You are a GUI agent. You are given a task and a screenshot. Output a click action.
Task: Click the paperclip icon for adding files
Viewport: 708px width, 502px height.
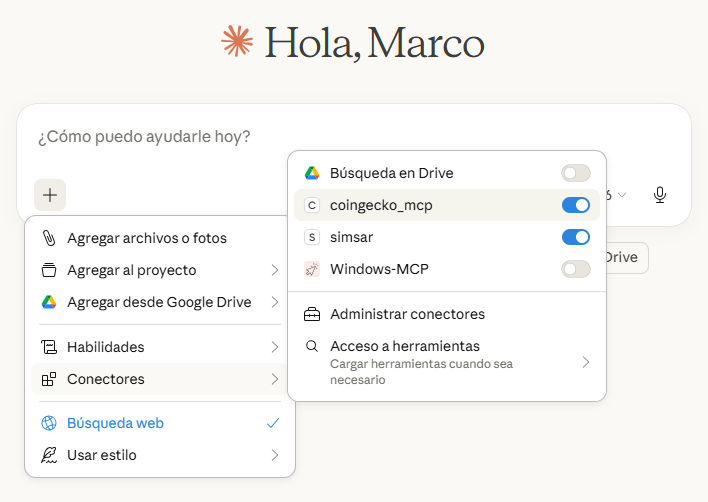tap(49, 238)
